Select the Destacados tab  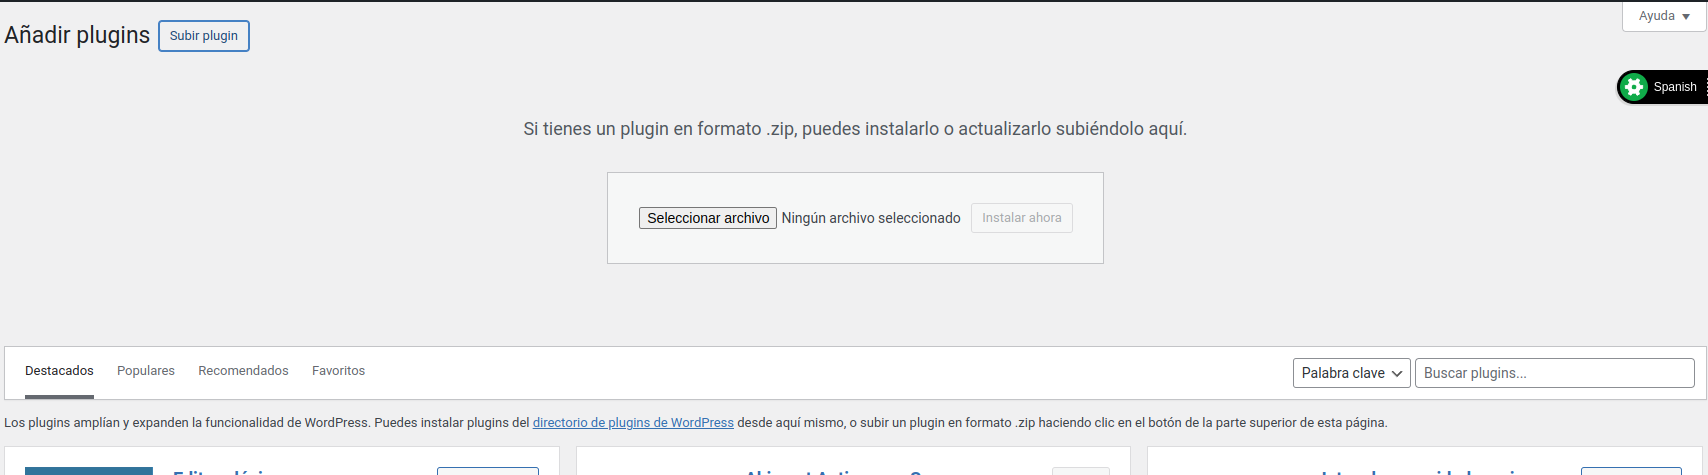[x=59, y=371]
